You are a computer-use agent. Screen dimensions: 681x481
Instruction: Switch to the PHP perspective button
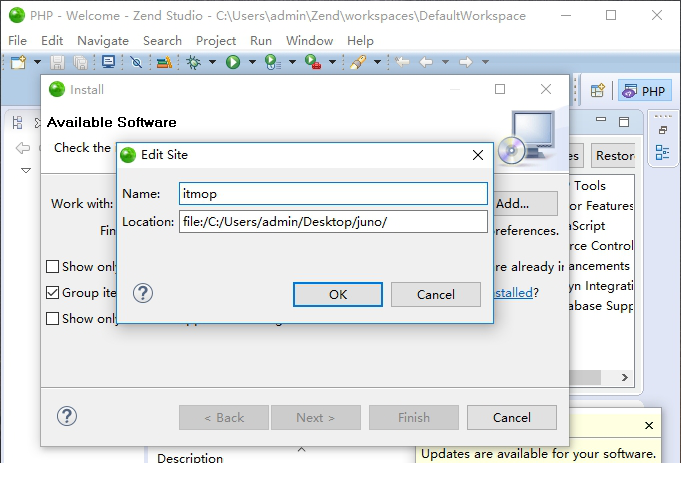tap(645, 91)
